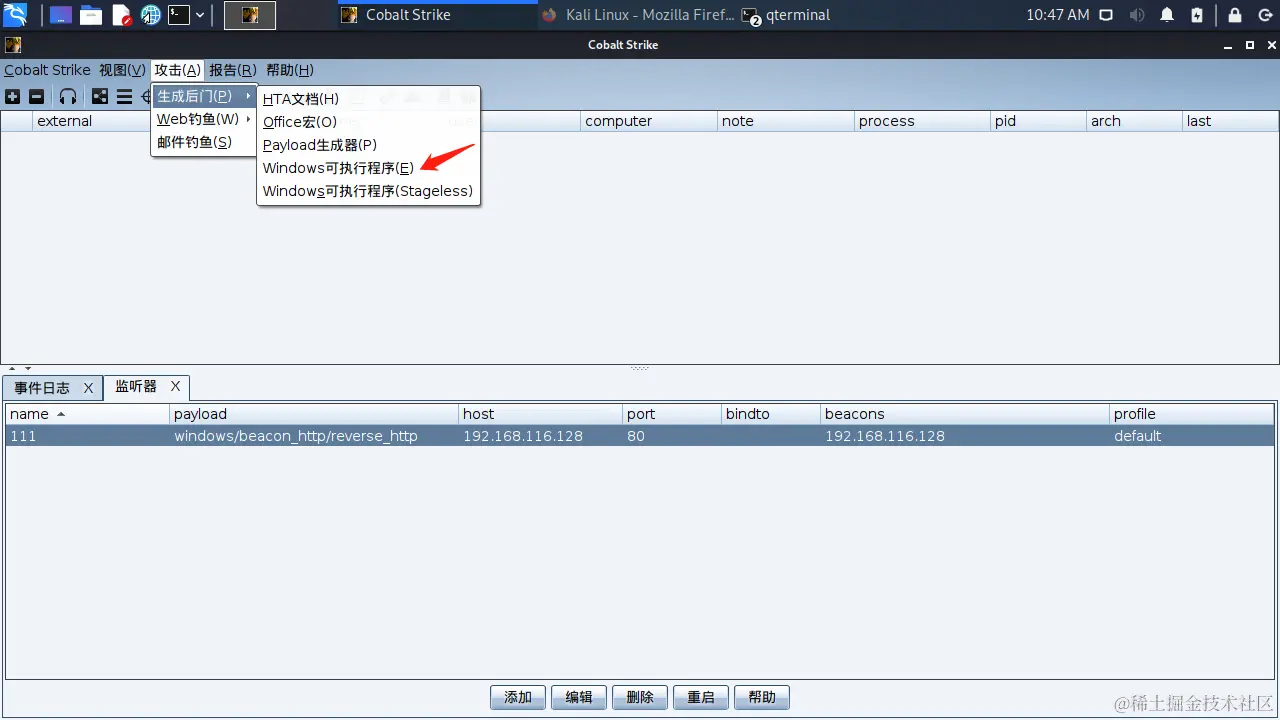Sort listeners by beacons column header
1280x720 pixels.
coord(964,414)
